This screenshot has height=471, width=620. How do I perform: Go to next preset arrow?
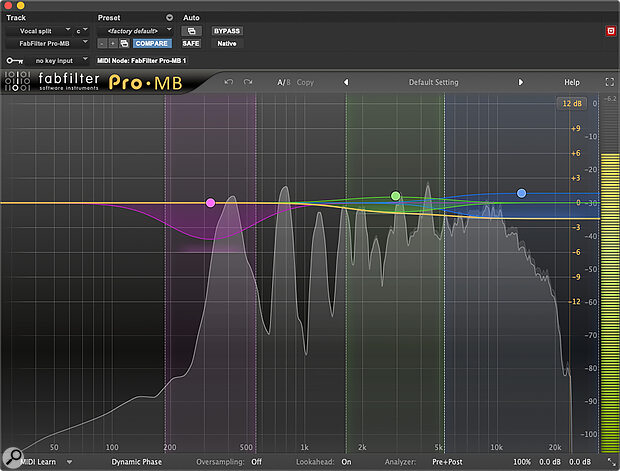pos(520,82)
